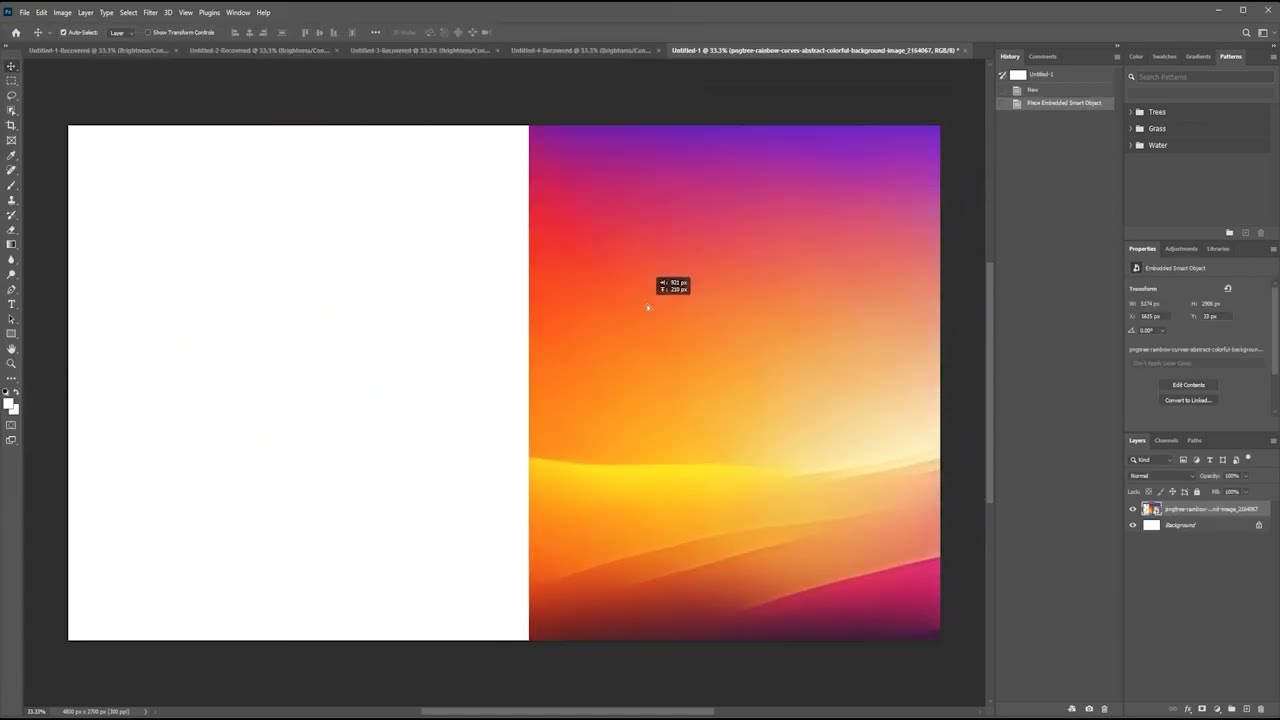Open the layer Kind filter dropdown
This screenshot has width=1280, height=720.
coord(1151,460)
